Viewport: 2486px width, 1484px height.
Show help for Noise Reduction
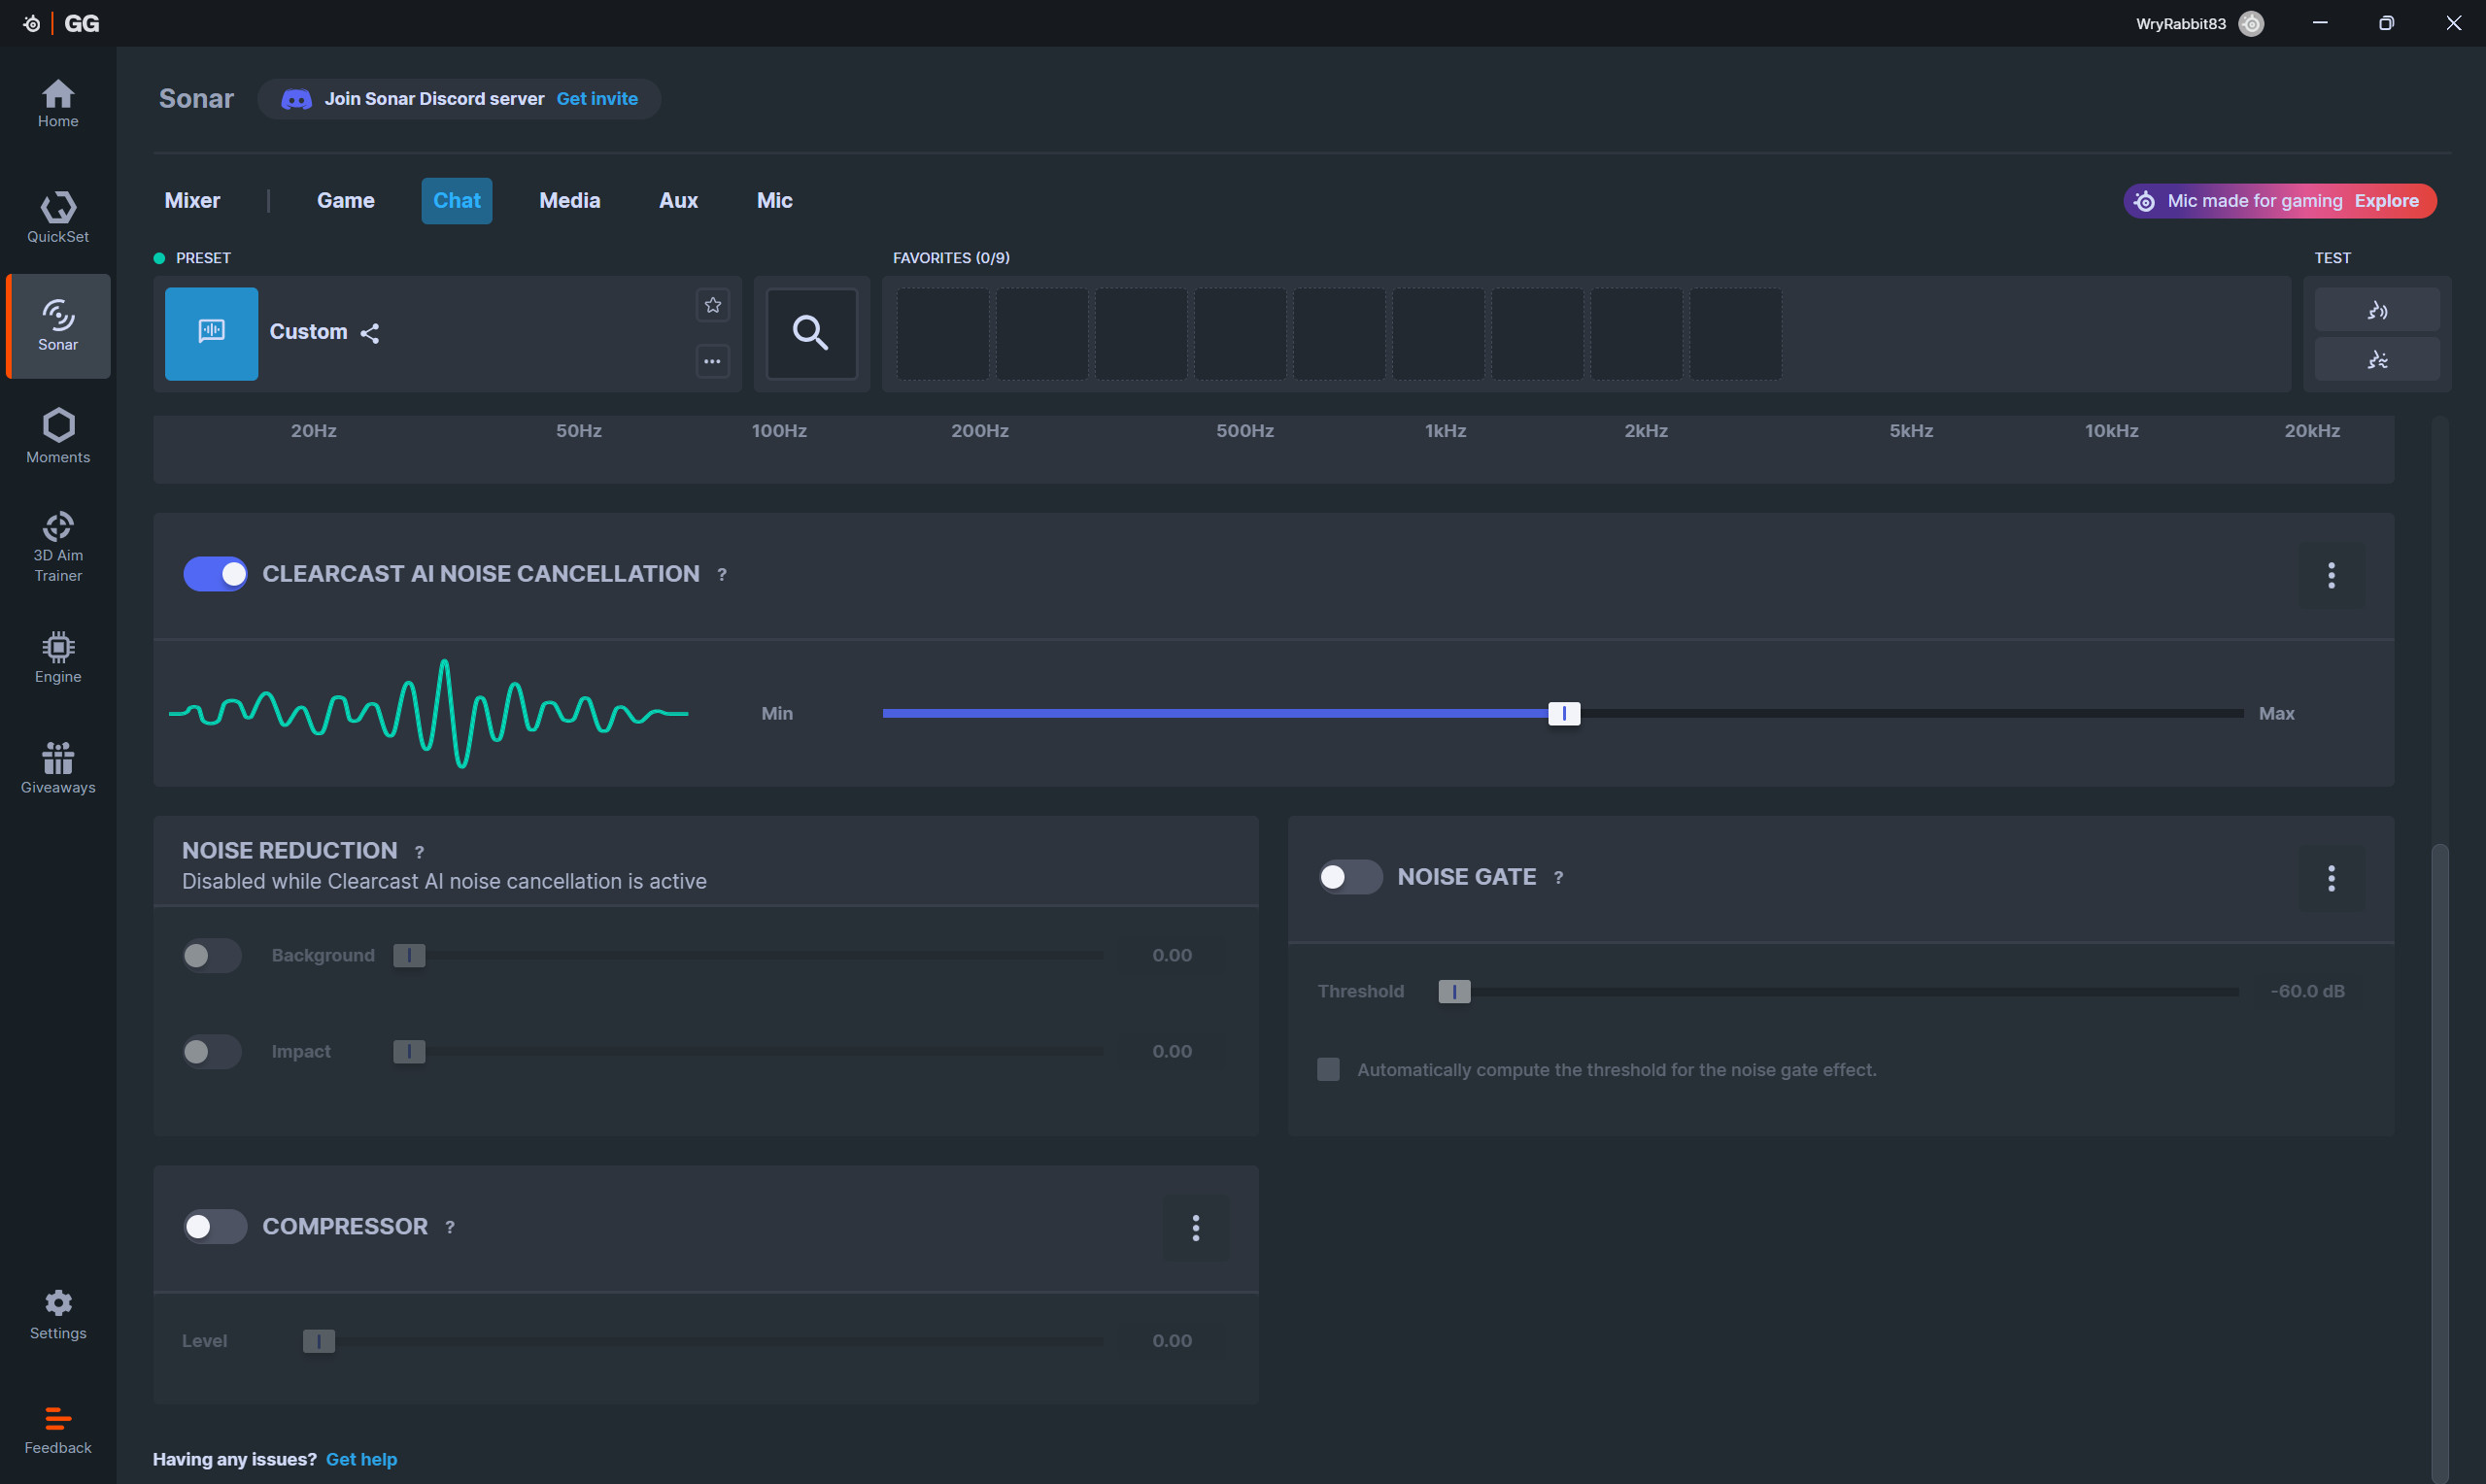[x=419, y=852]
